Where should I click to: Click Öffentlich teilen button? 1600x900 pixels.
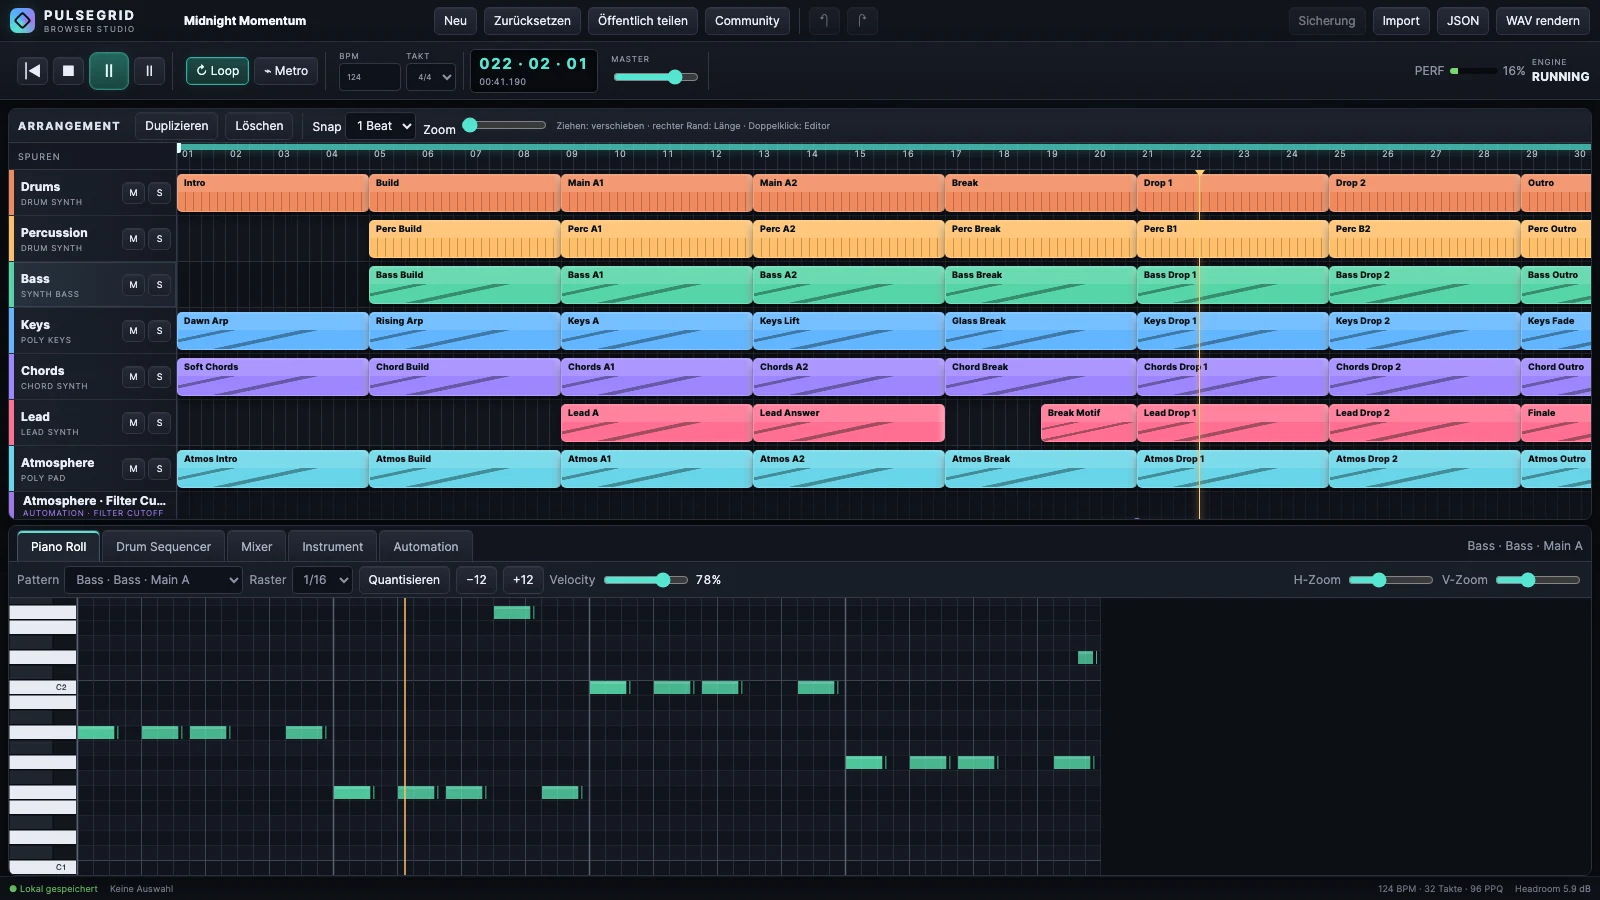point(642,21)
